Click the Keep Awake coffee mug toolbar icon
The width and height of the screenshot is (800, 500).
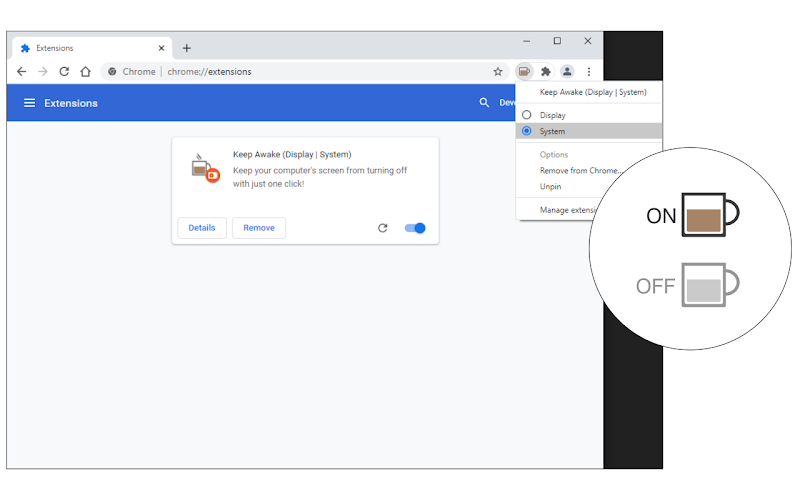(524, 71)
